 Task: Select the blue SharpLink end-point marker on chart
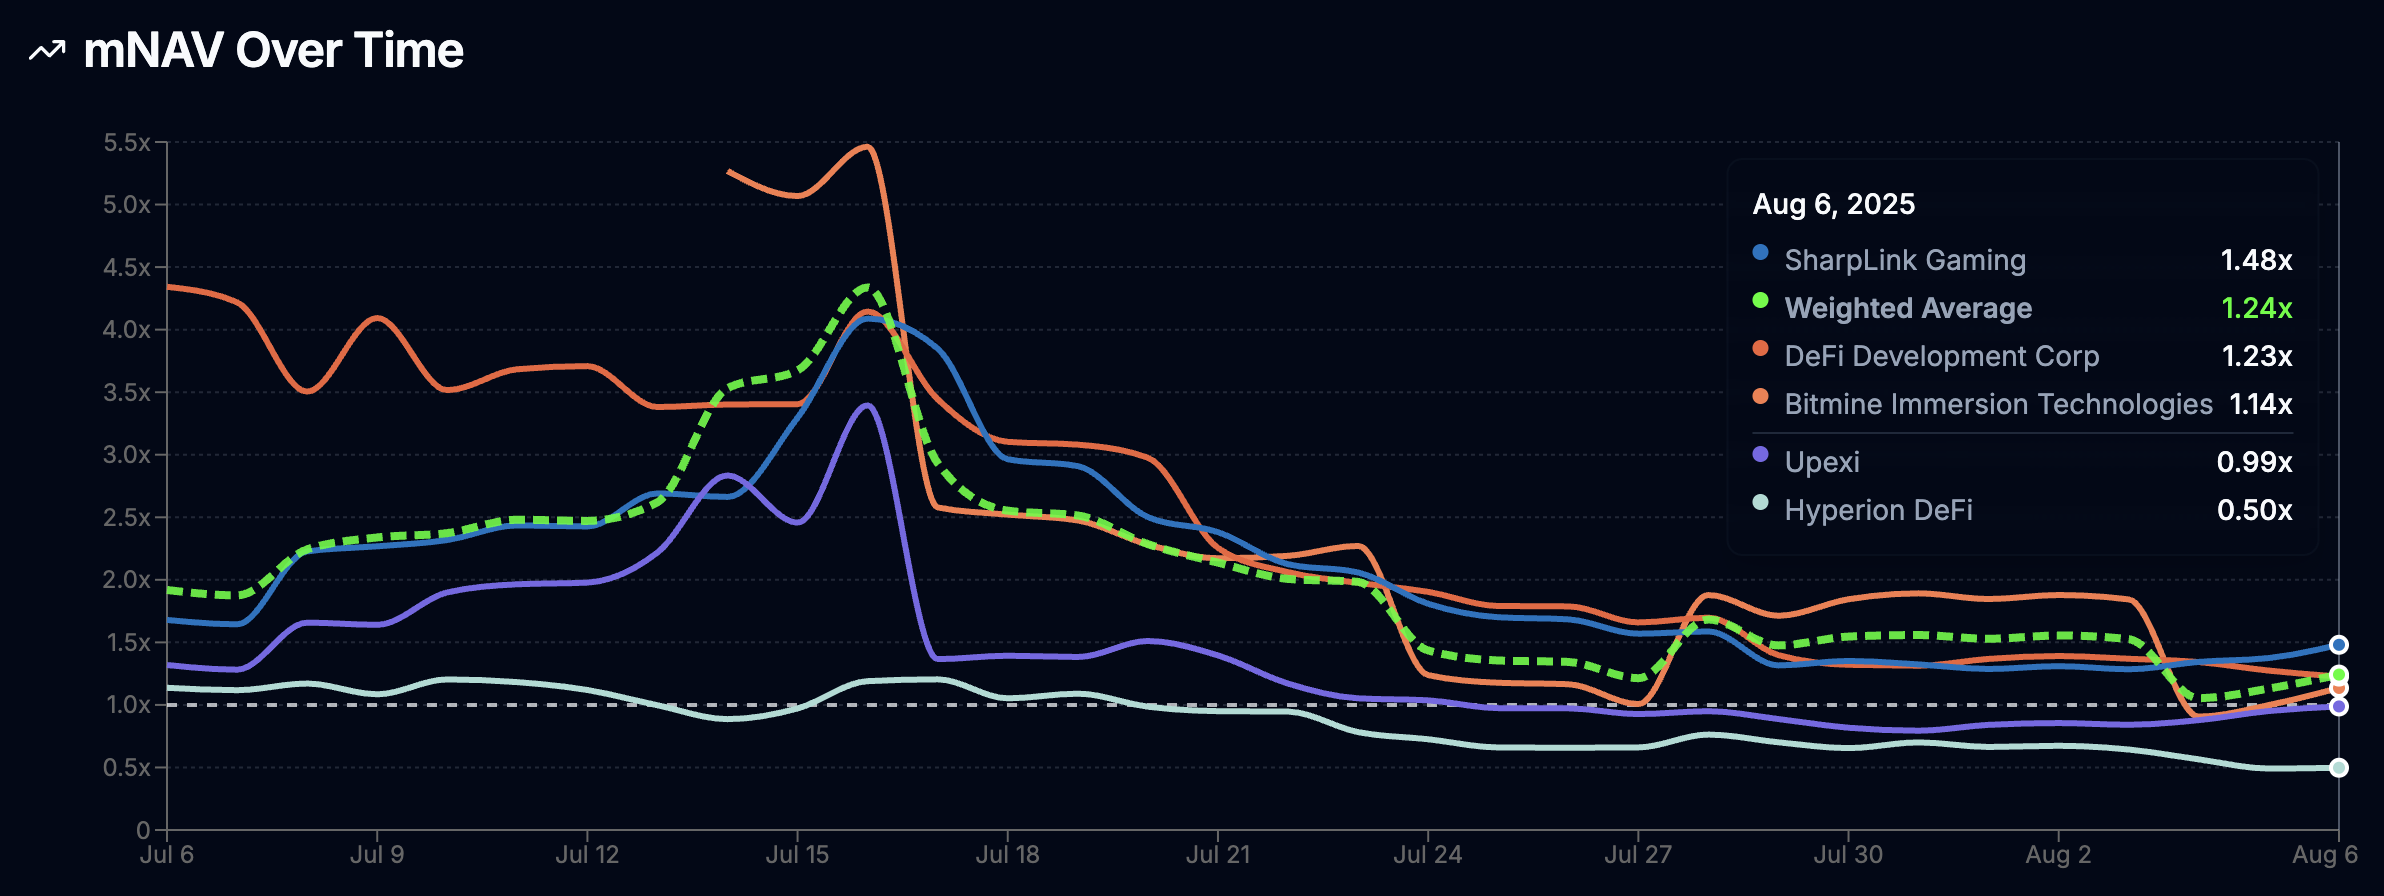[x=2338, y=645]
